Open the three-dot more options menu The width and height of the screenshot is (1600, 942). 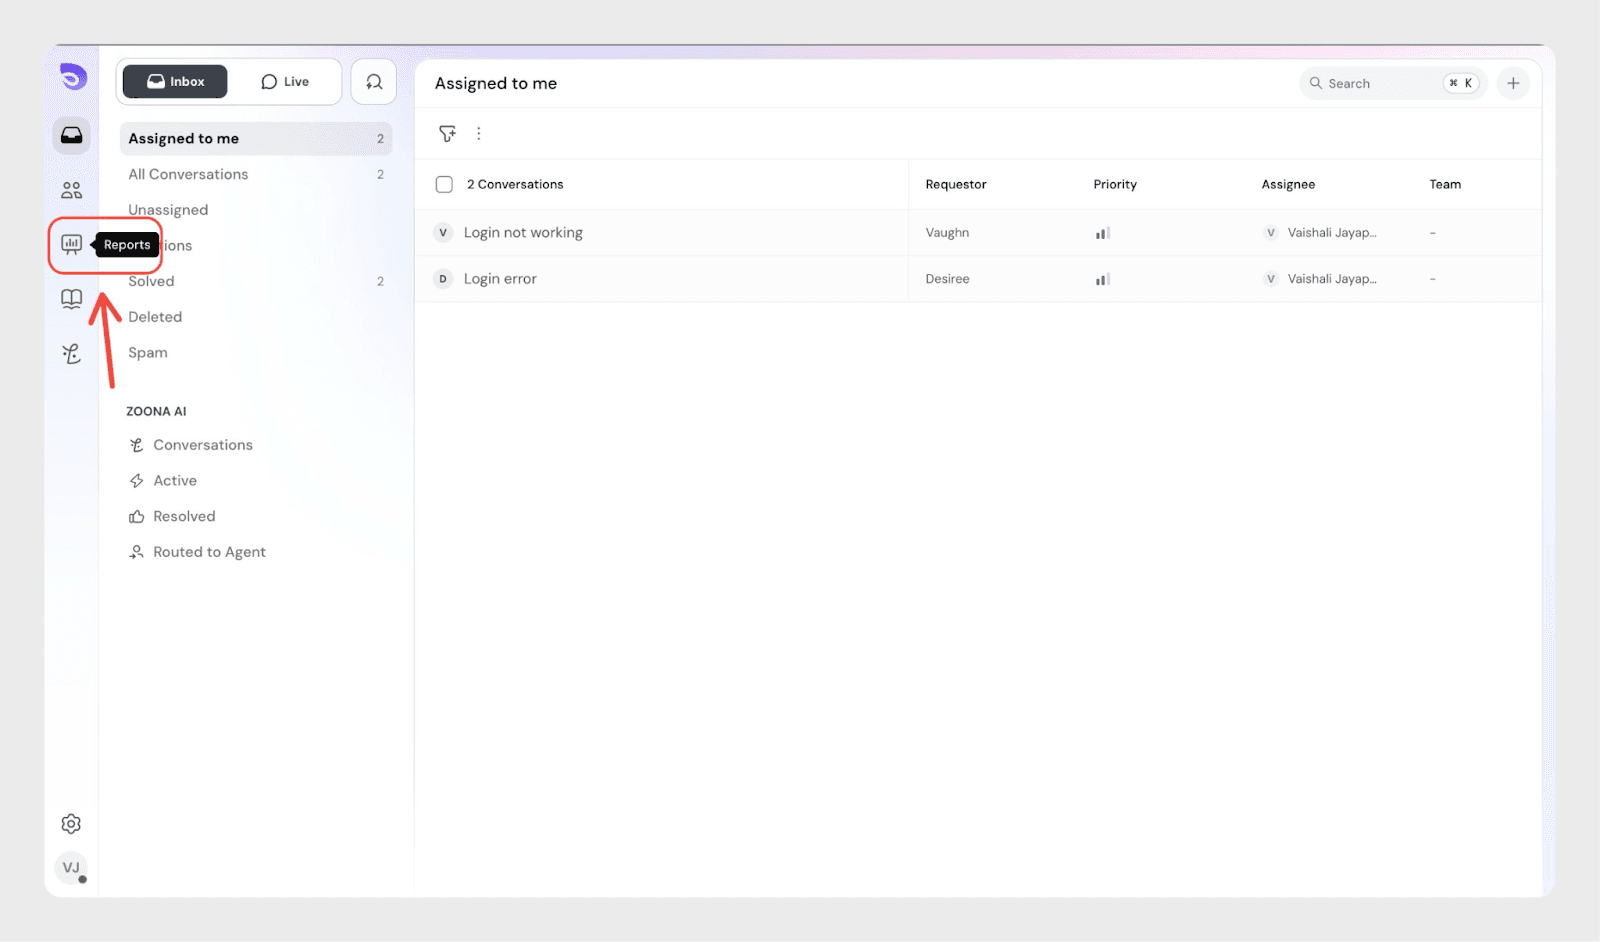(479, 133)
